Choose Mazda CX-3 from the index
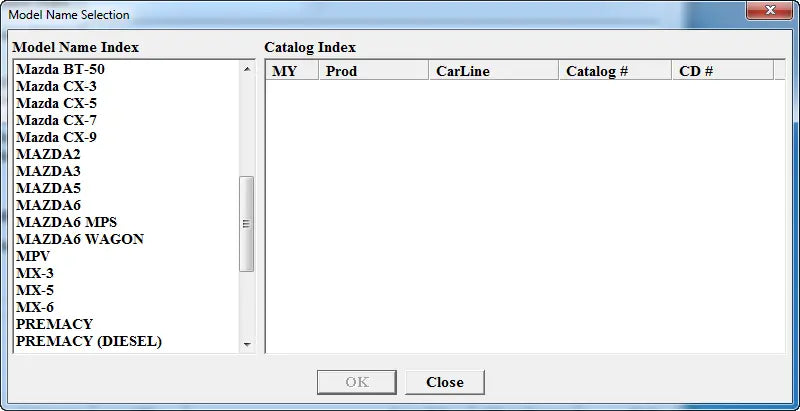 (56, 87)
